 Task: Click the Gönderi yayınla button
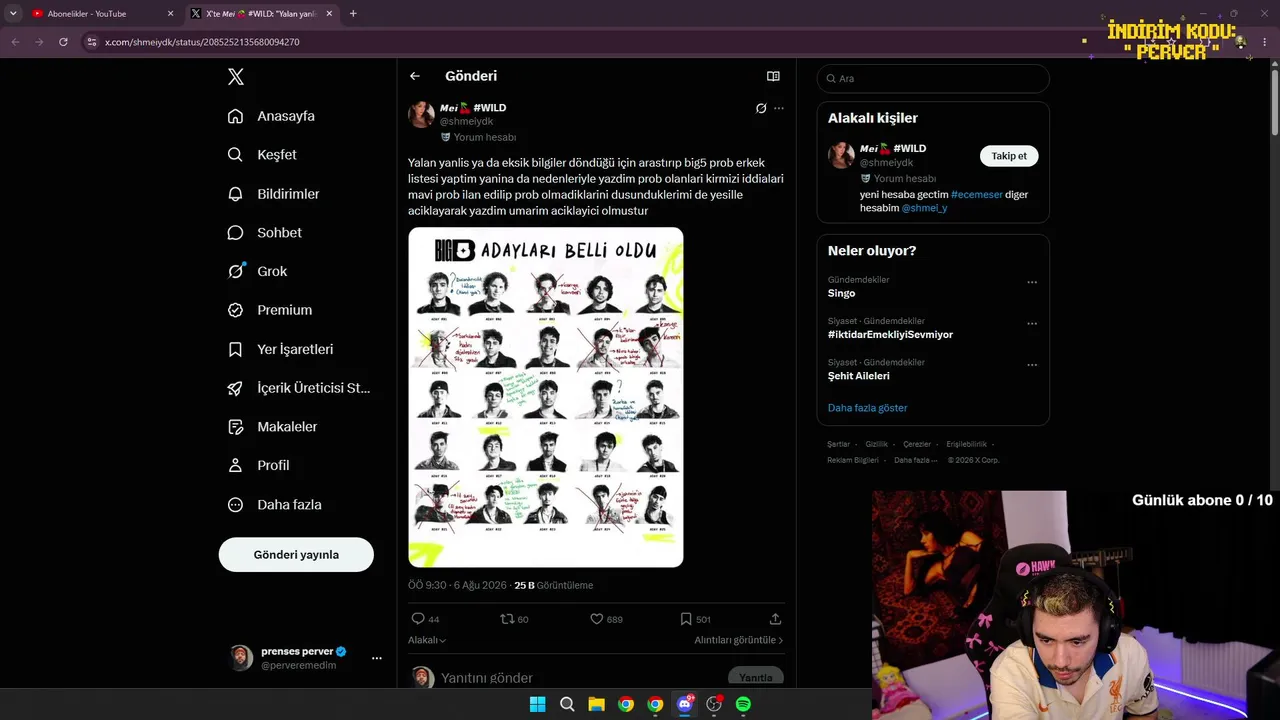click(x=296, y=555)
